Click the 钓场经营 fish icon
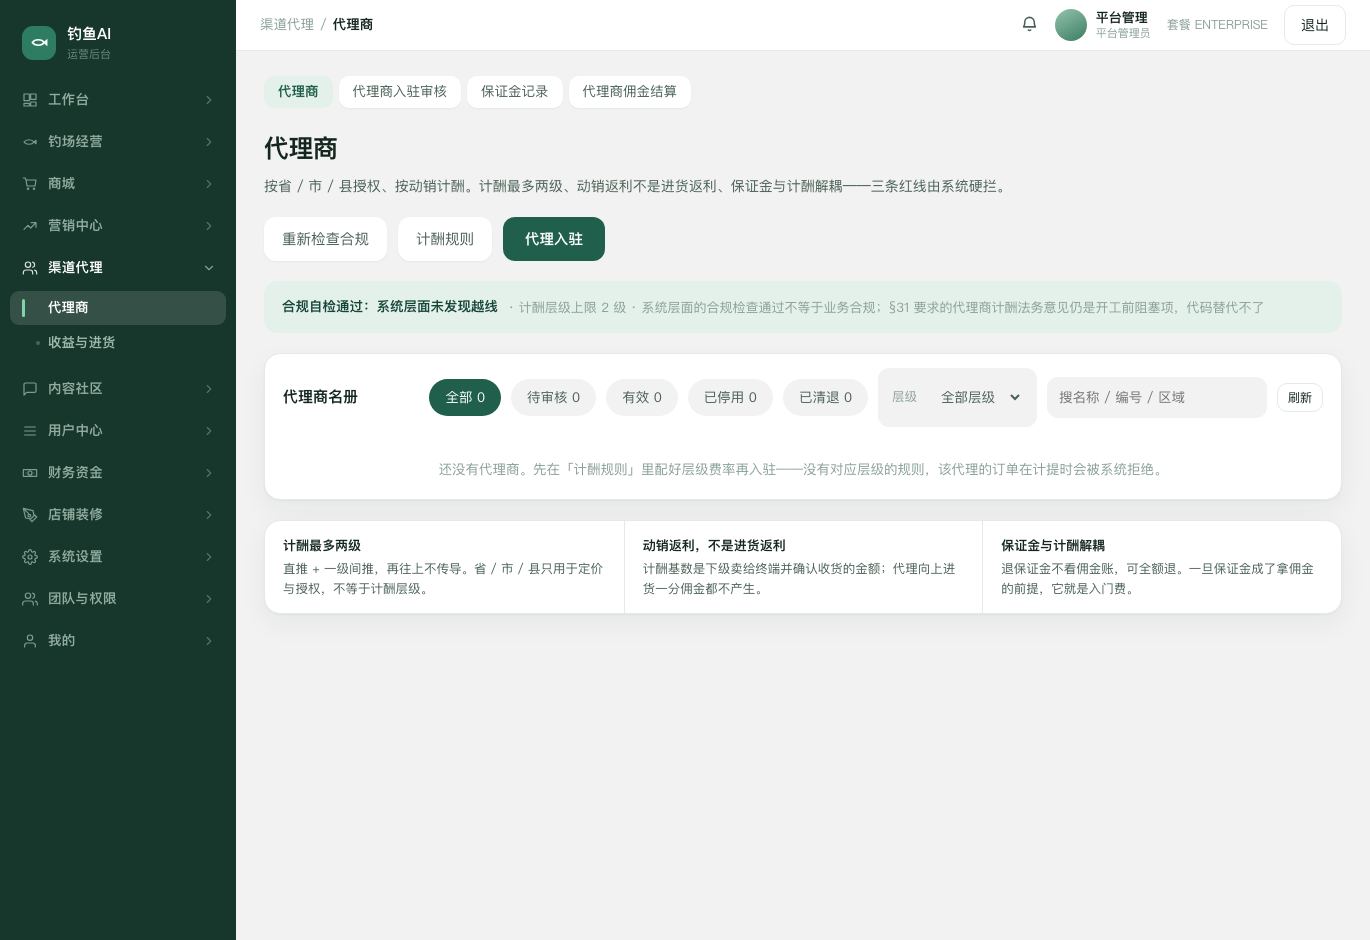The height and width of the screenshot is (940, 1370). (x=30, y=142)
